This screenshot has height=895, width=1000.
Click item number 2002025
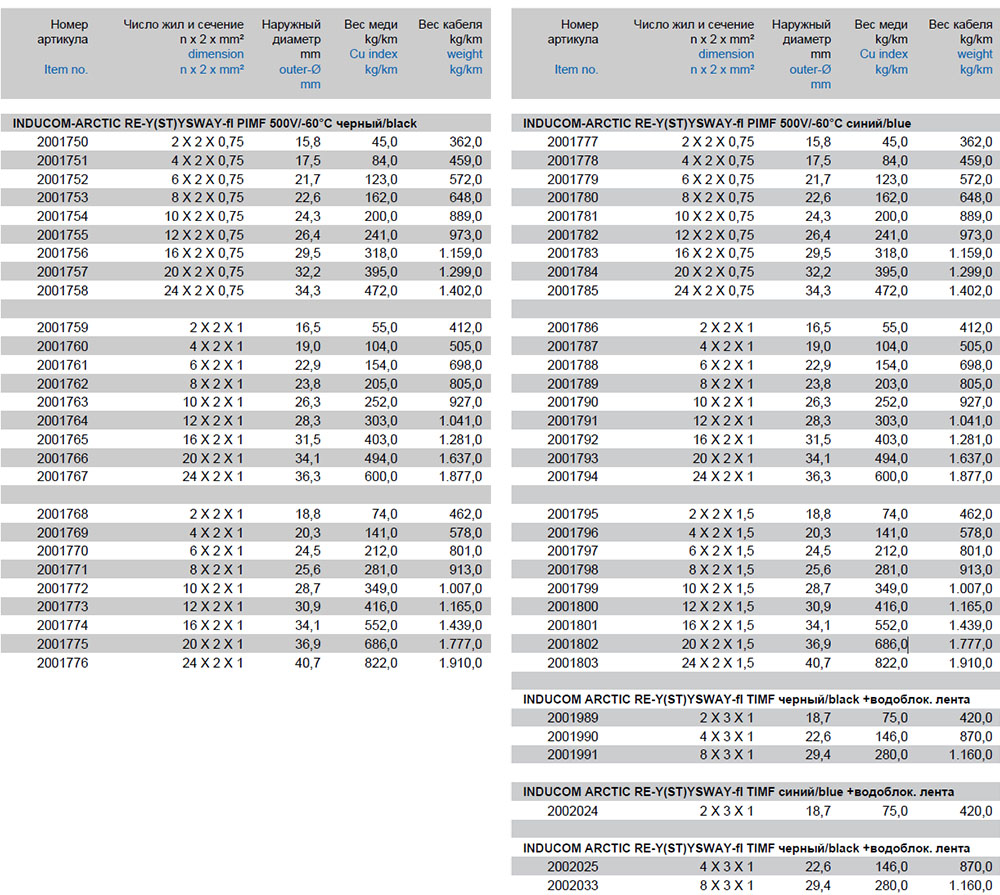(x=573, y=866)
